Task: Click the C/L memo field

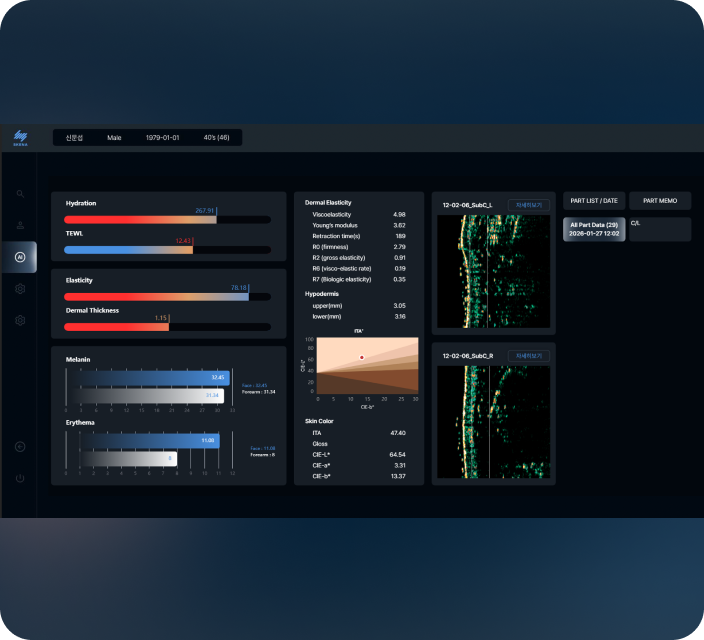Action: 660,229
